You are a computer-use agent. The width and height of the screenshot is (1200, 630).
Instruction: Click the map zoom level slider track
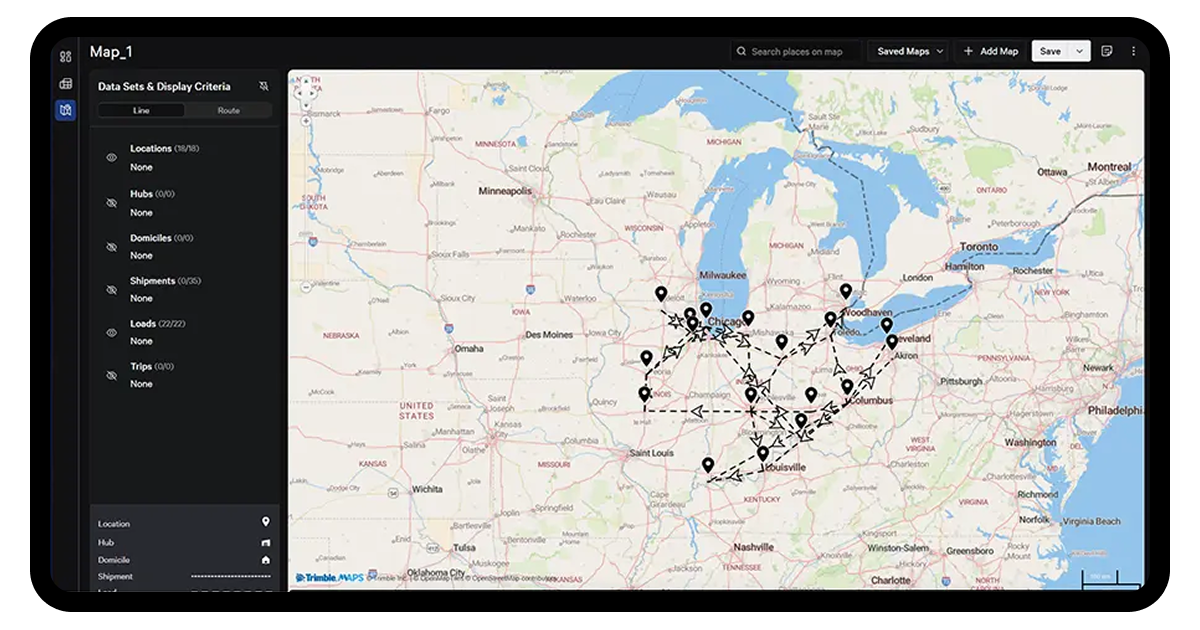point(306,205)
